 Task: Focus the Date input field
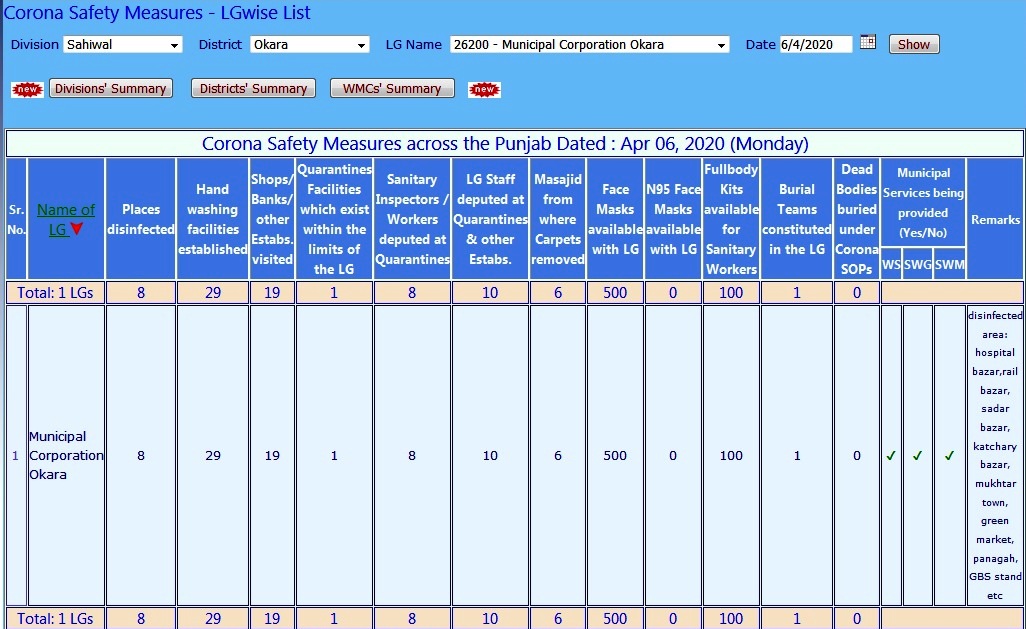point(816,45)
